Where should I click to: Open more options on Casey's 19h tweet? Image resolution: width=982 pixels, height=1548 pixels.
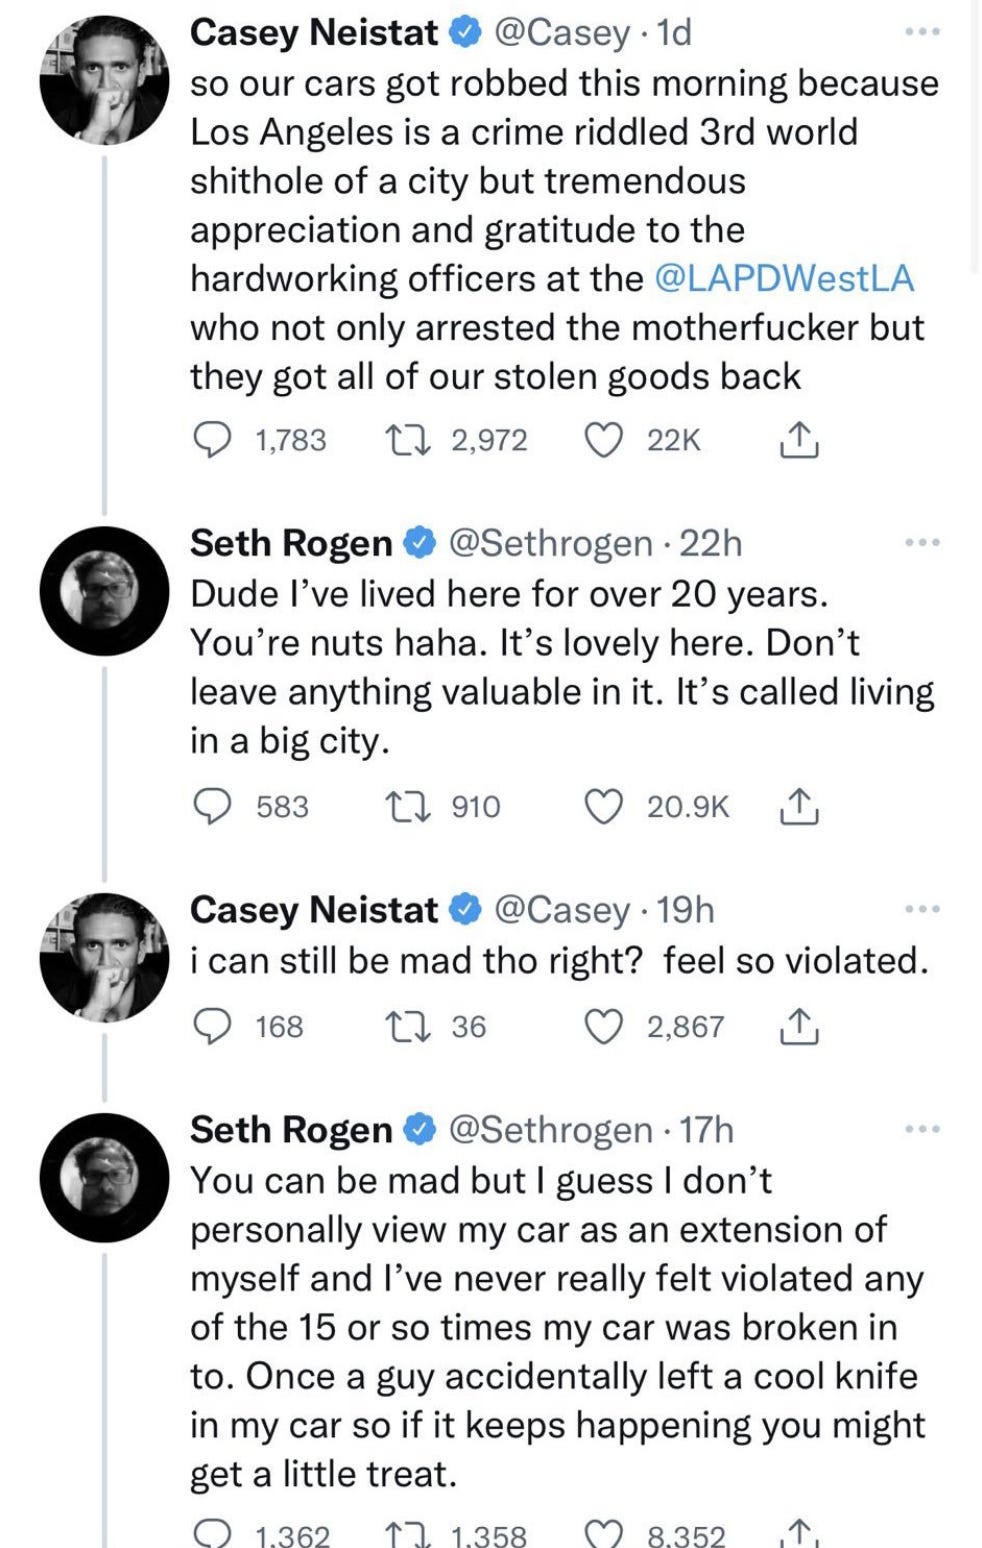(921, 909)
